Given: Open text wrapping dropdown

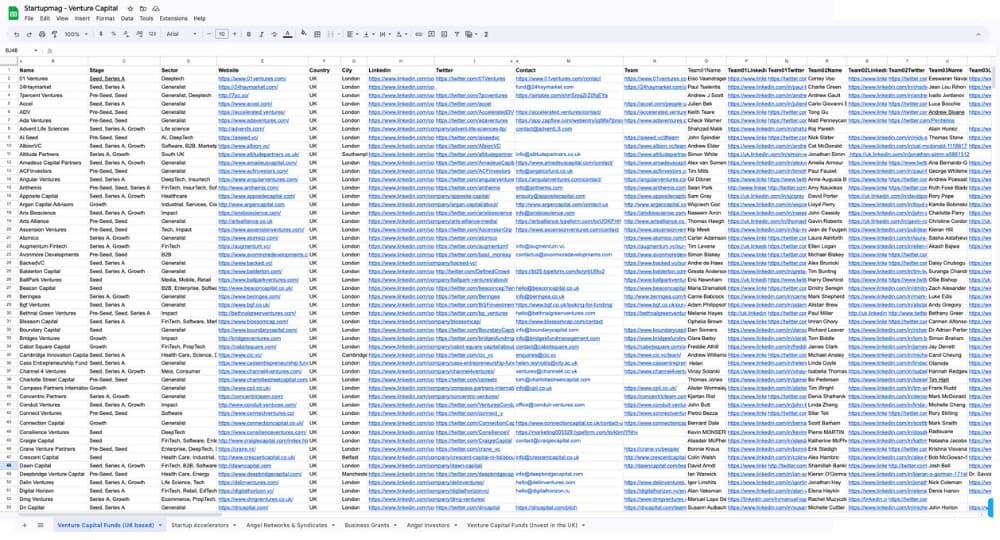Looking at the screenshot, I should click(x=383, y=34).
